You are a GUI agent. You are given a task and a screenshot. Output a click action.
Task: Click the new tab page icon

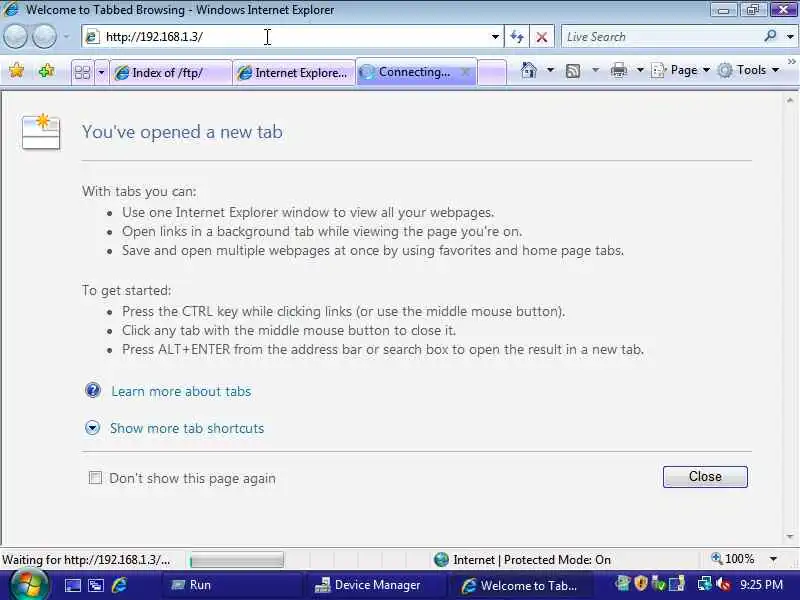tap(41, 132)
